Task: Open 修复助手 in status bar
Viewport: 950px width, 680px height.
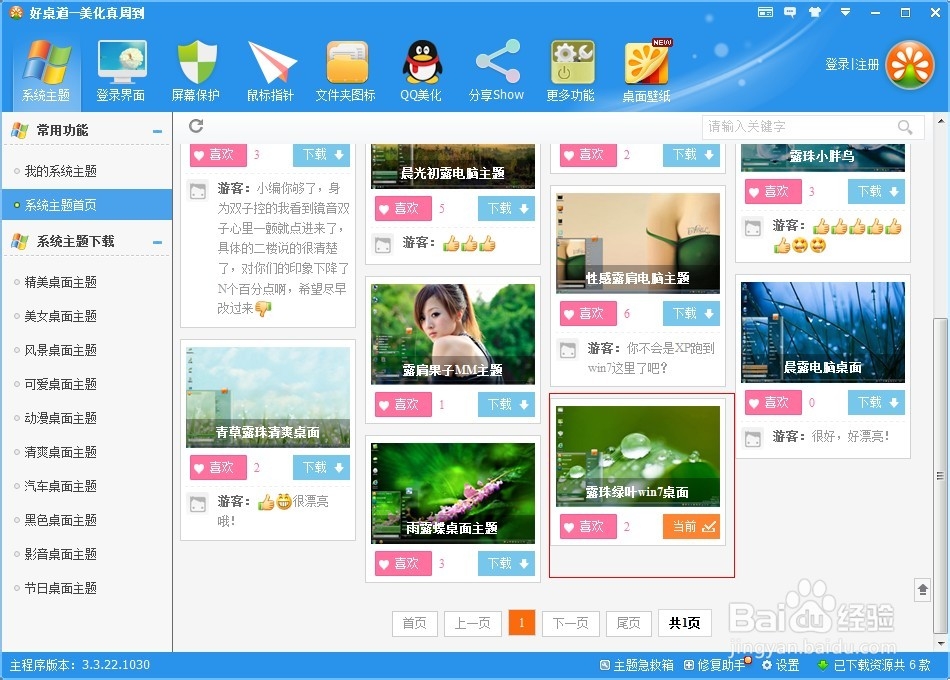Action: (x=717, y=665)
